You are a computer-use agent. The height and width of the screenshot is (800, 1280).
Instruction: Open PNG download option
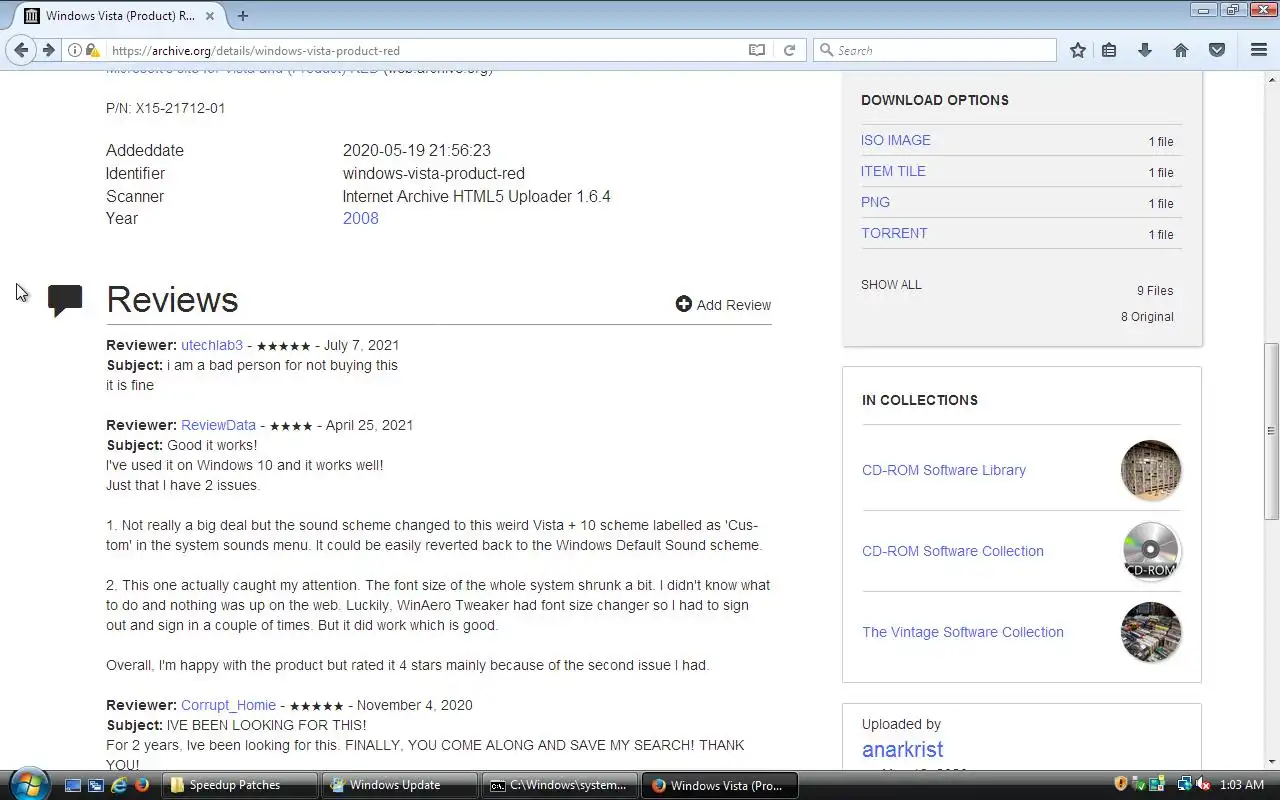[875, 202]
